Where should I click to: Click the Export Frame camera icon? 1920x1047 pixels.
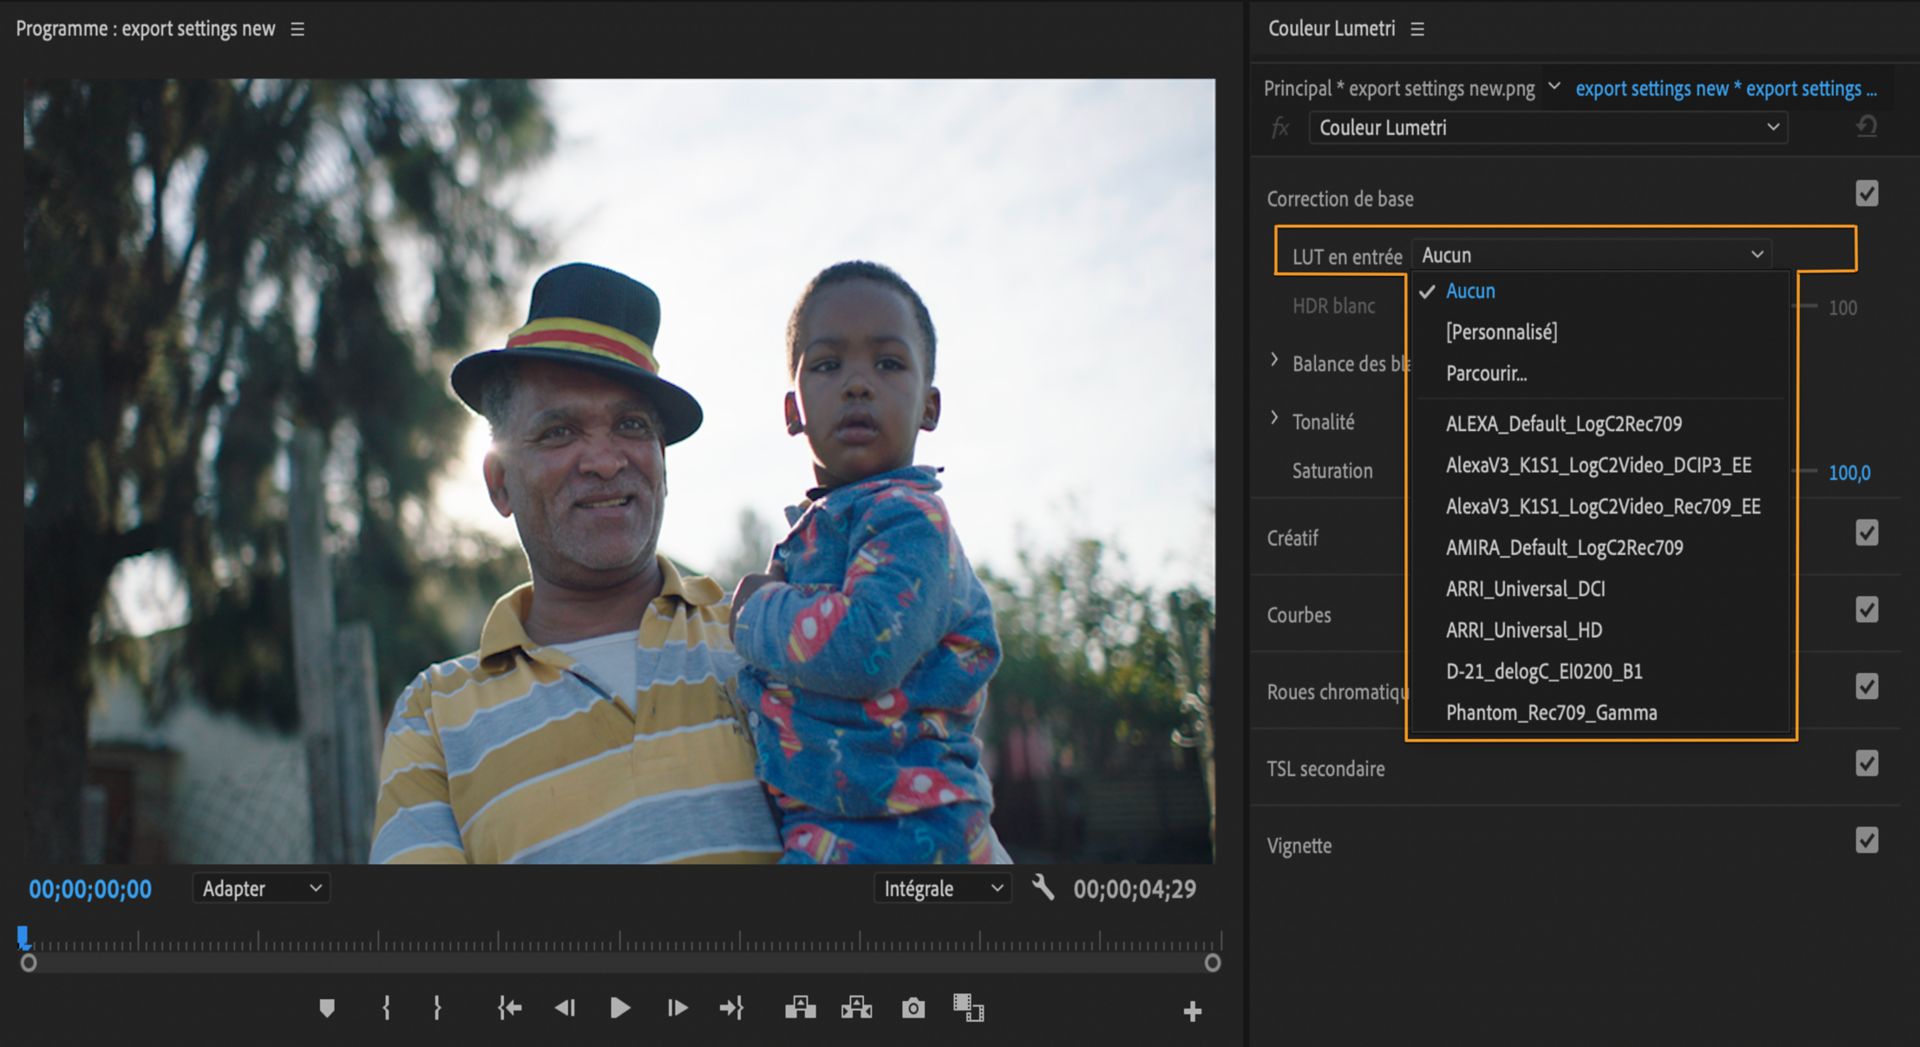913,1008
